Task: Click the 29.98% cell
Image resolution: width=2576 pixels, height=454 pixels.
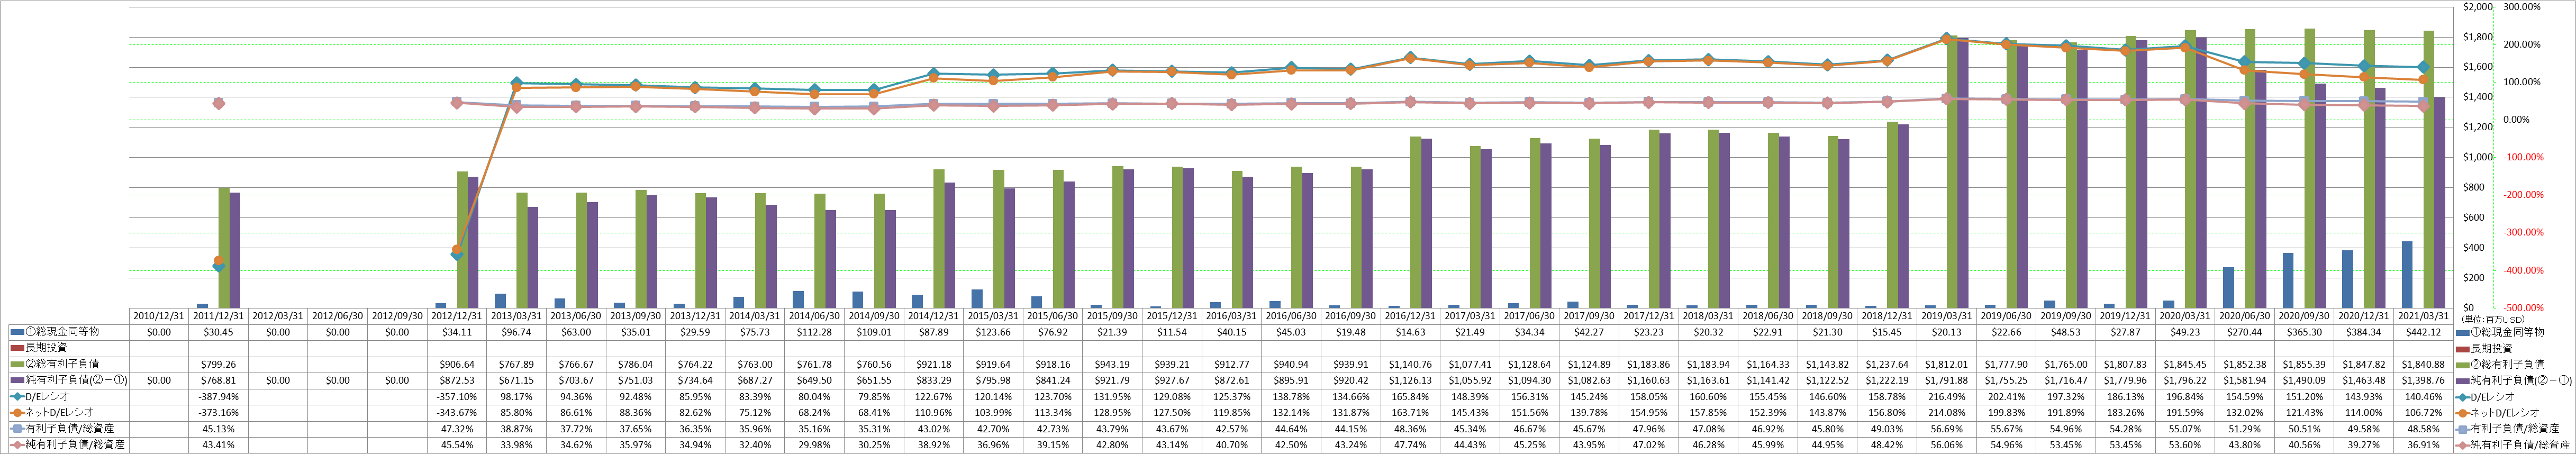Action: click(x=815, y=444)
